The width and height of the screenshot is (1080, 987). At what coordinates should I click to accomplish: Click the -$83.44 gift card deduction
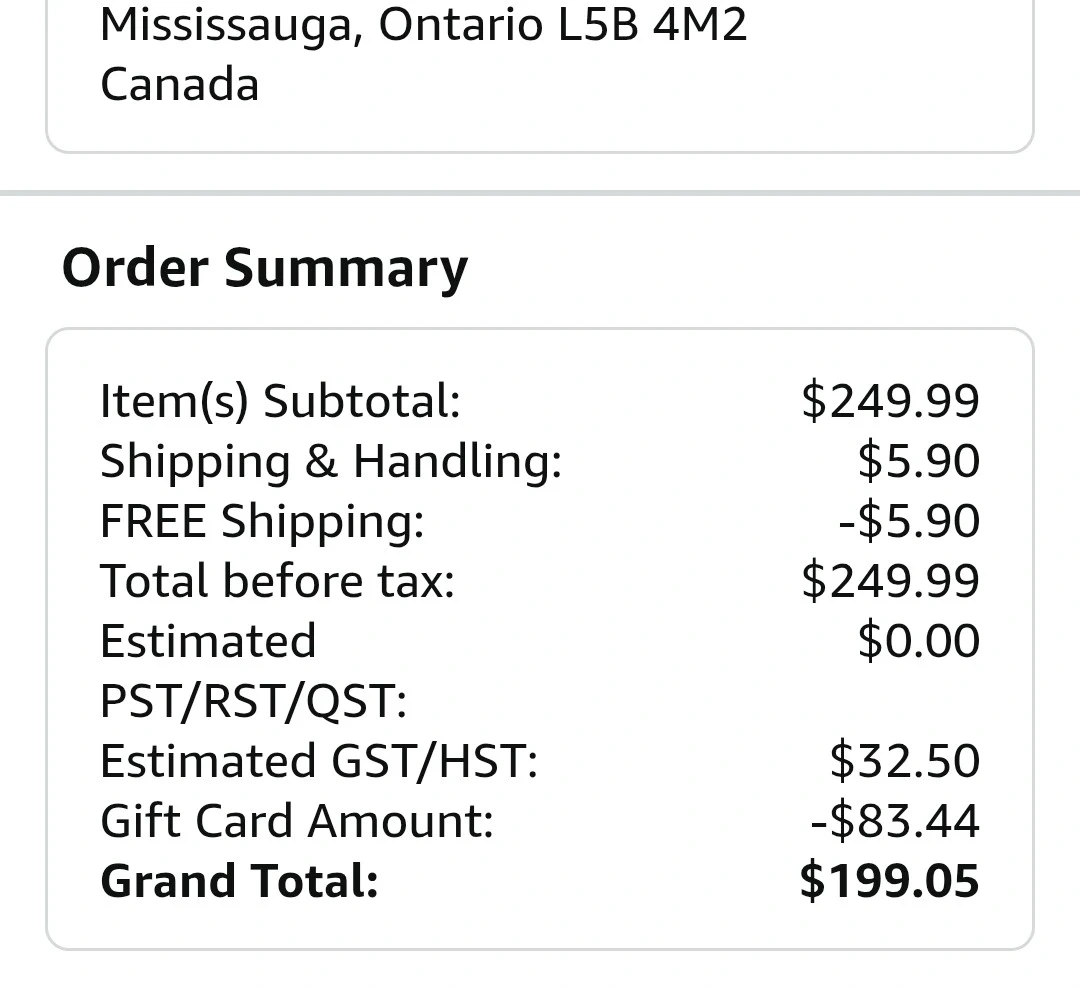[x=895, y=821]
